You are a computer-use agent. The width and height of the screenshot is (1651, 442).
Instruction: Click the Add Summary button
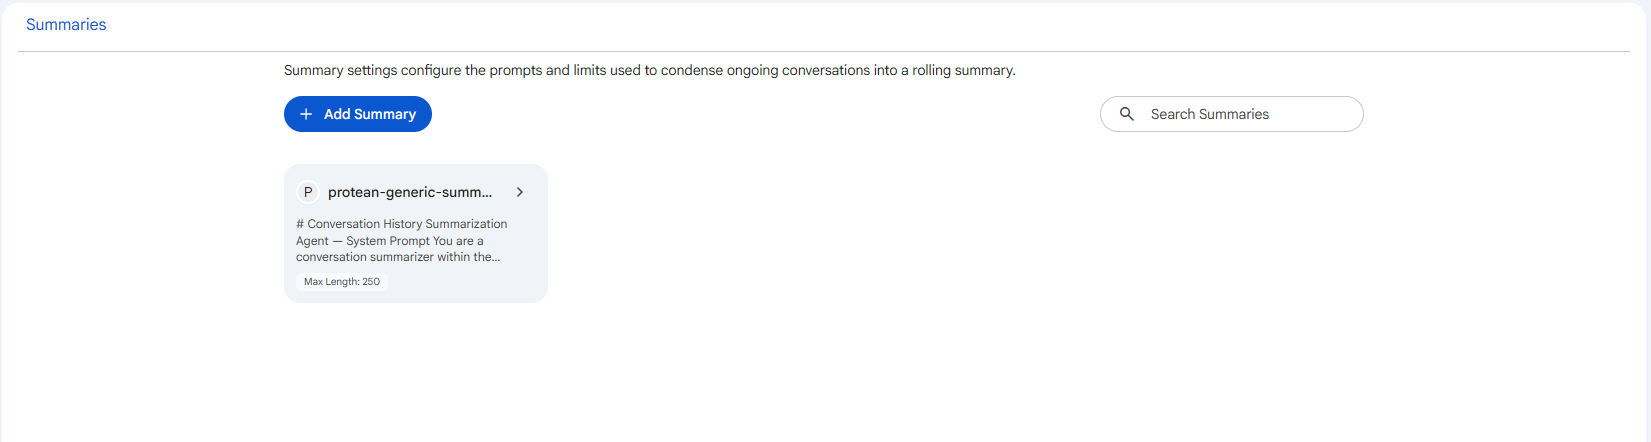358,114
